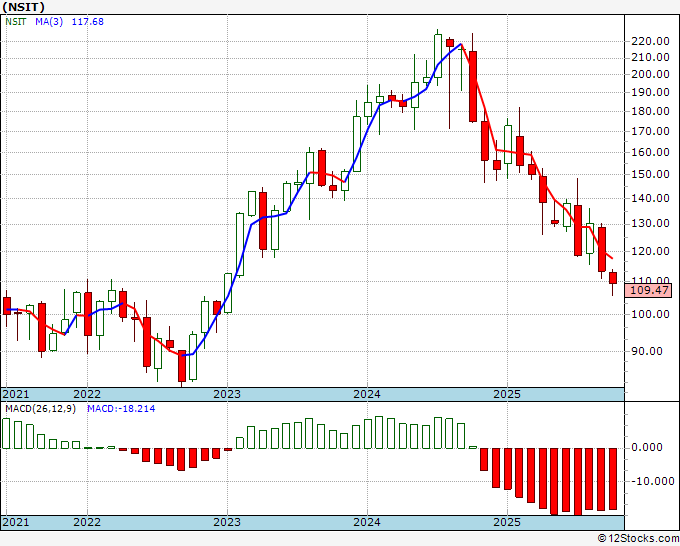
Task: Click the MA(3) legend label
Action: (49, 21)
